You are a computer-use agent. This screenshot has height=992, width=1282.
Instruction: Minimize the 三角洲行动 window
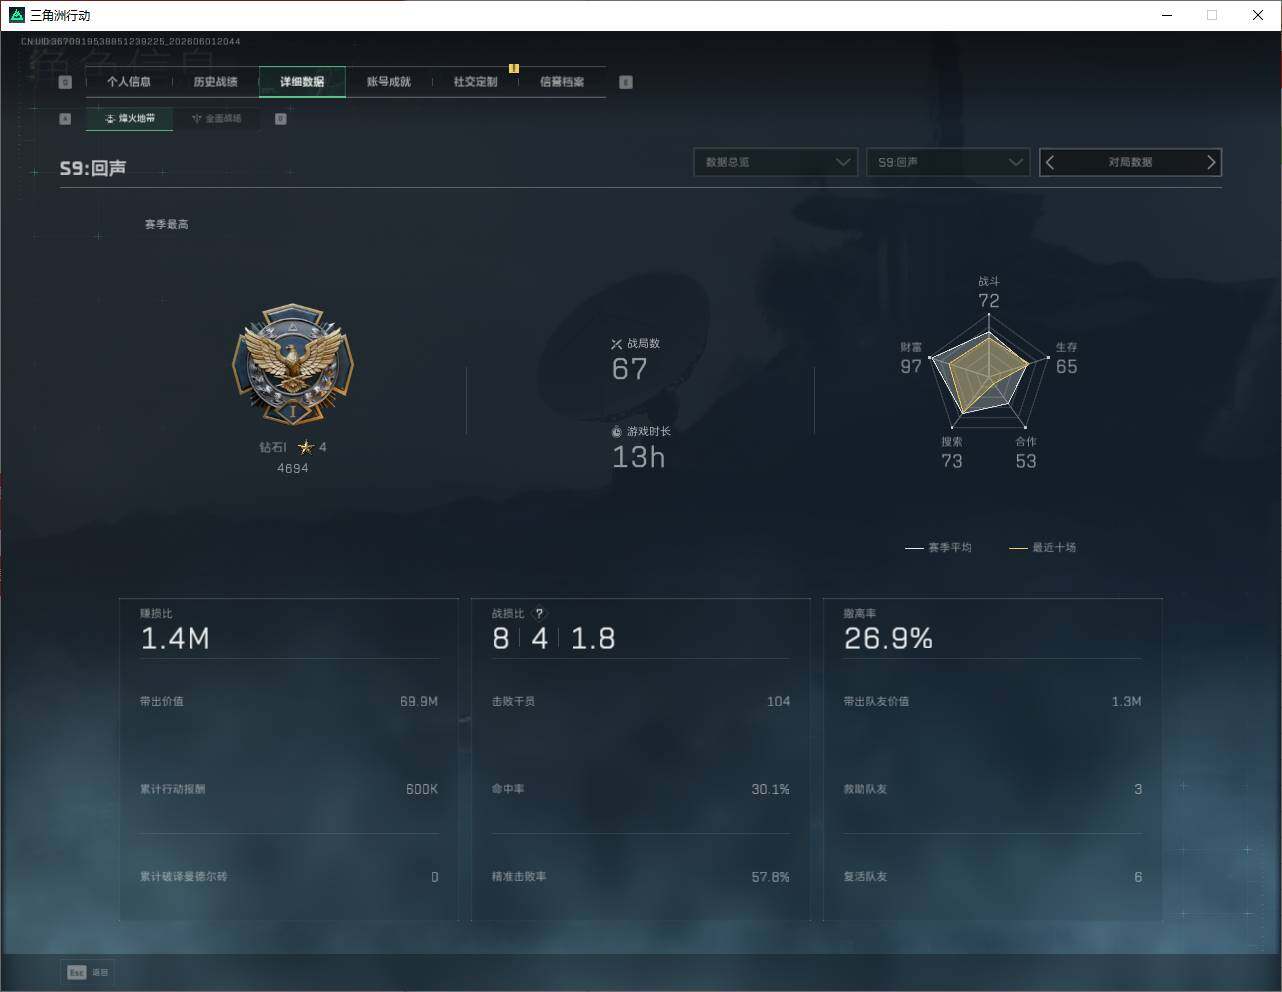(1167, 15)
